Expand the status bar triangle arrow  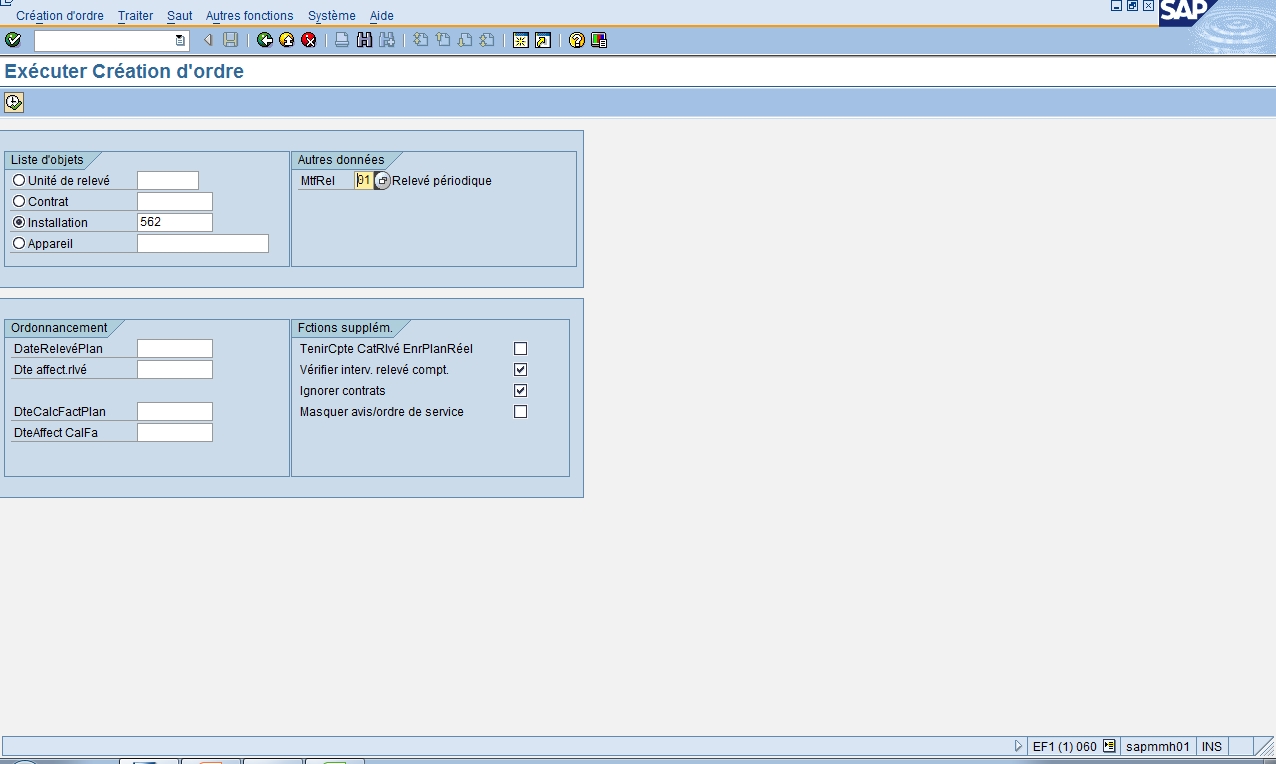pyautogui.click(x=1019, y=746)
